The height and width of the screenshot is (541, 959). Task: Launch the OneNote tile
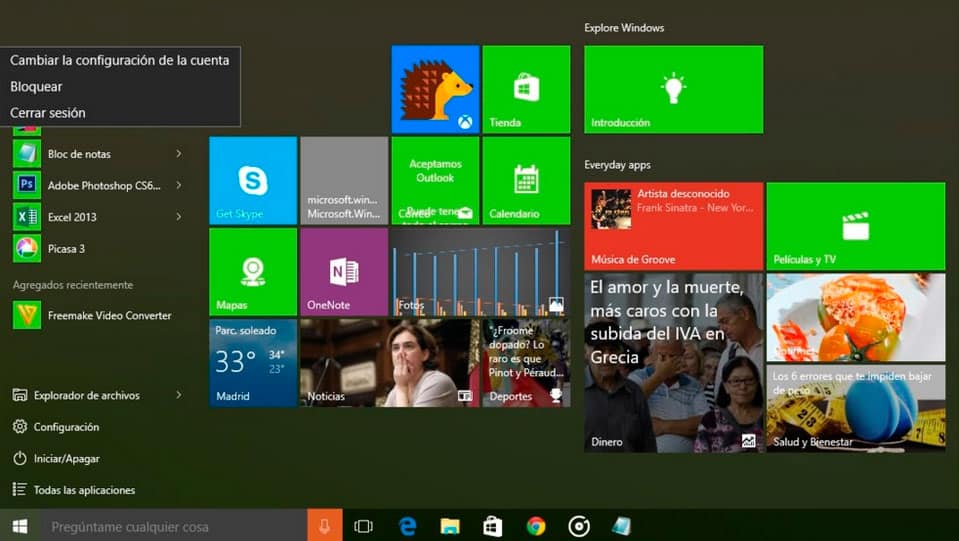coord(344,272)
